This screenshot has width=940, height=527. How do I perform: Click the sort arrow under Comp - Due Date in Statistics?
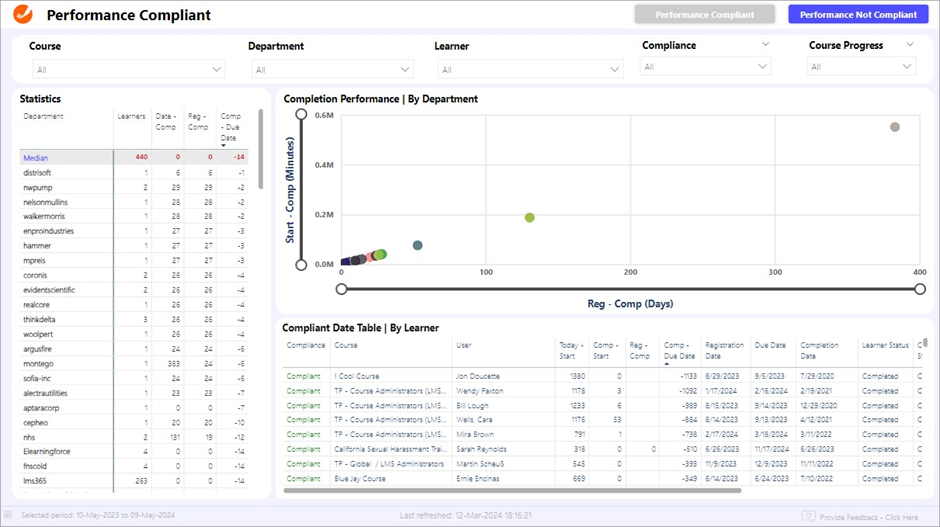coord(224,146)
